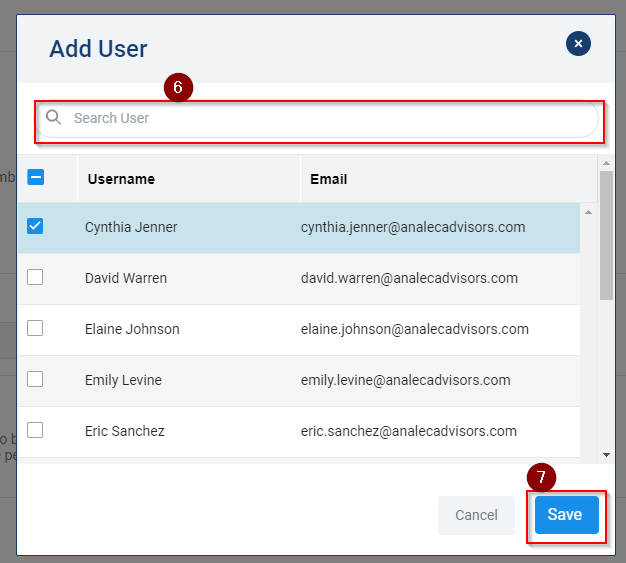Cancel adding the user
Image resolution: width=626 pixels, height=563 pixels.
pos(476,515)
